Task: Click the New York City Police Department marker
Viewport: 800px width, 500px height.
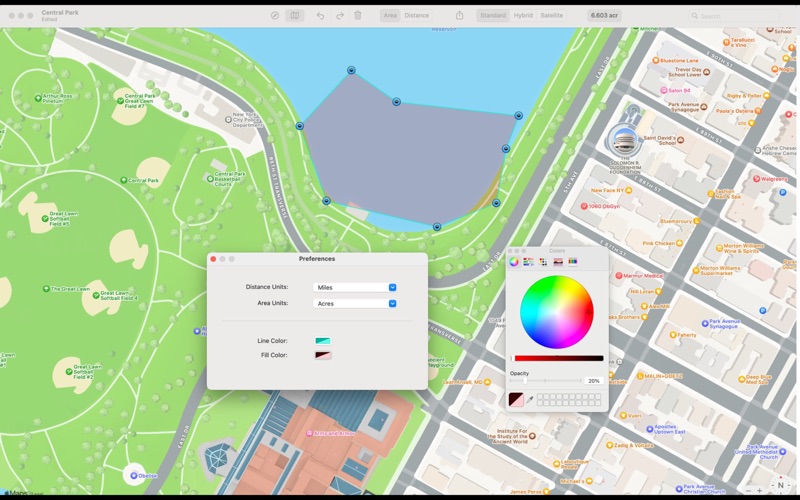Action: (x=228, y=119)
